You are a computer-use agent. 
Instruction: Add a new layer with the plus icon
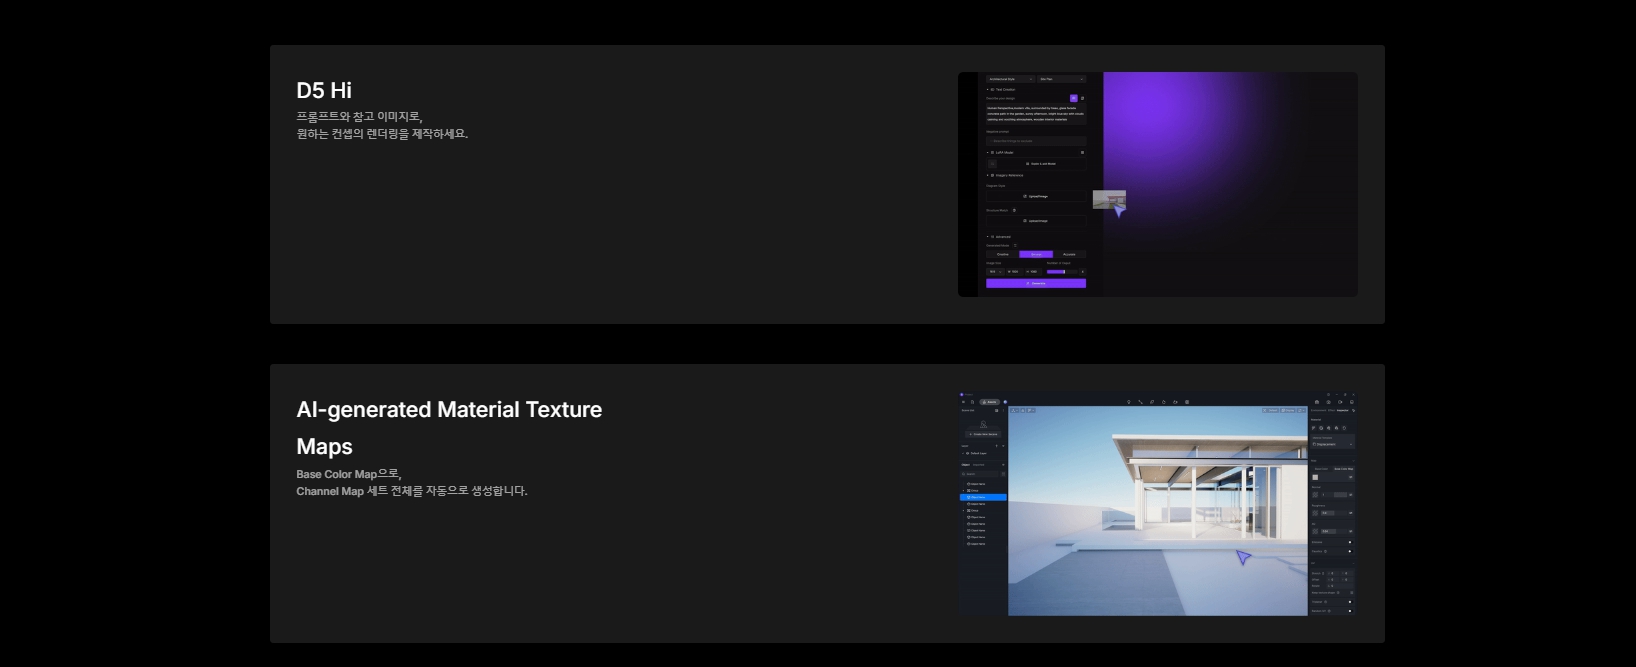[x=996, y=446]
